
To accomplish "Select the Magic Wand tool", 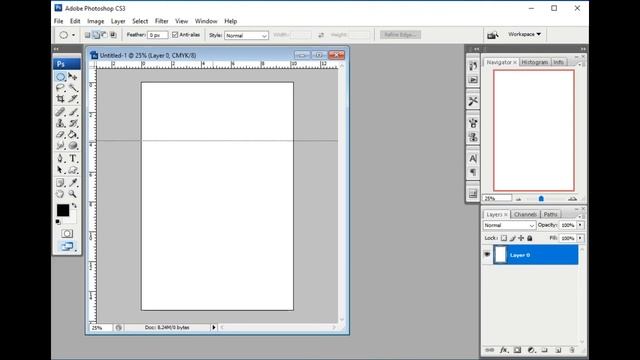I will coord(73,88).
